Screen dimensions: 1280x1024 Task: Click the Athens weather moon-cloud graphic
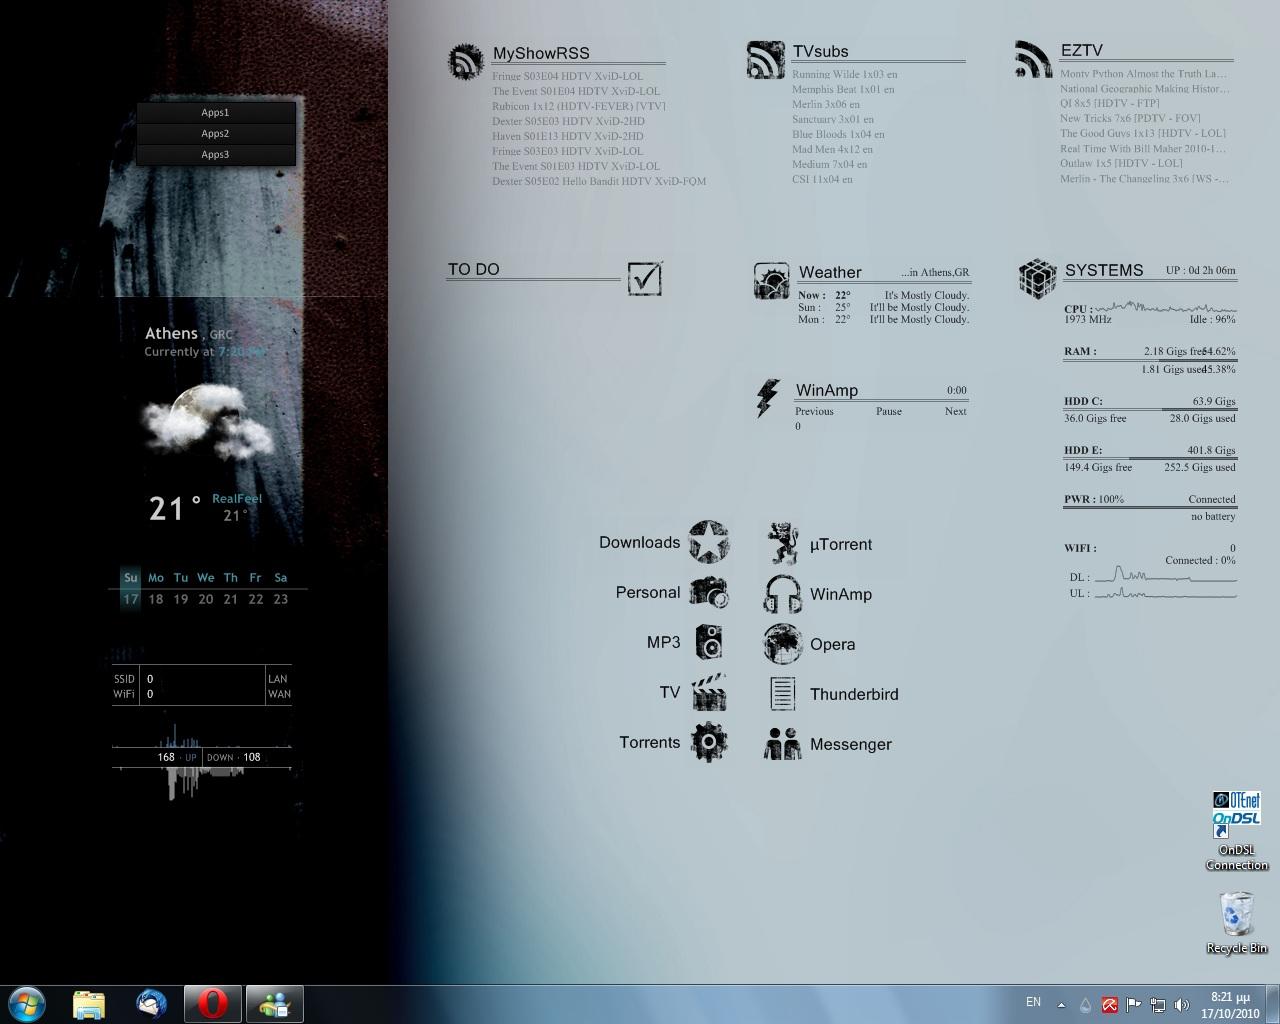(x=208, y=422)
